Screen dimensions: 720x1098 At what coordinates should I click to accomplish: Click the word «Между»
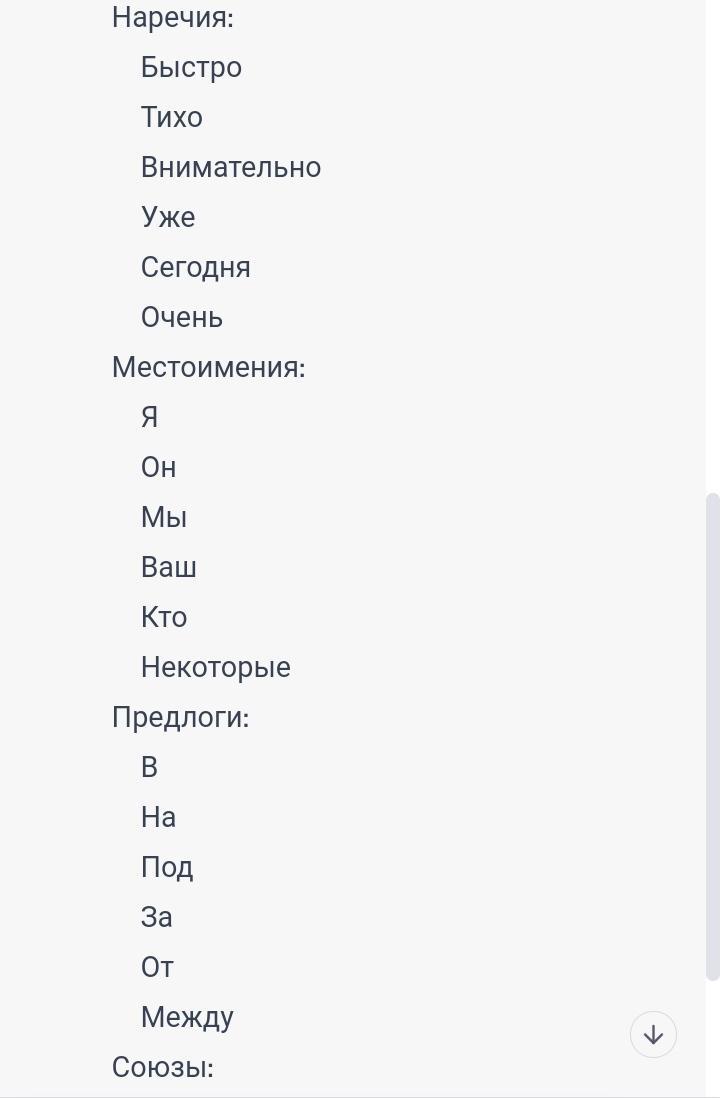tap(187, 1018)
